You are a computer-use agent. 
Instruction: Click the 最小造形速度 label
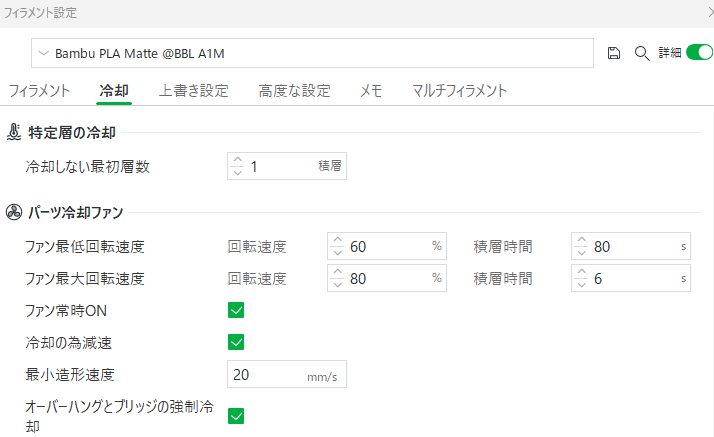[x=70, y=375]
